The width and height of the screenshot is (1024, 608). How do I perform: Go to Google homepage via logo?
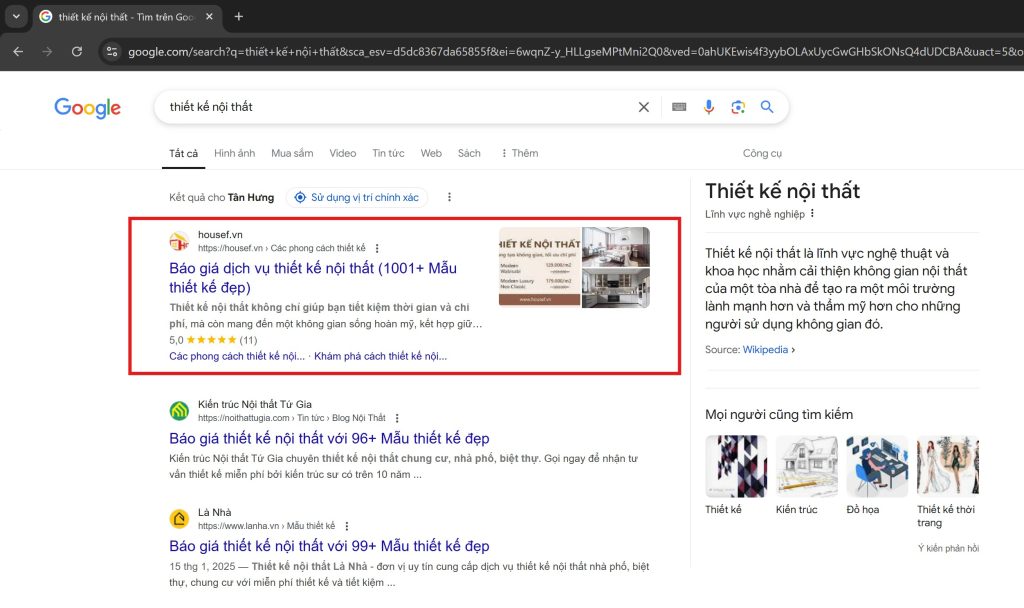88,108
